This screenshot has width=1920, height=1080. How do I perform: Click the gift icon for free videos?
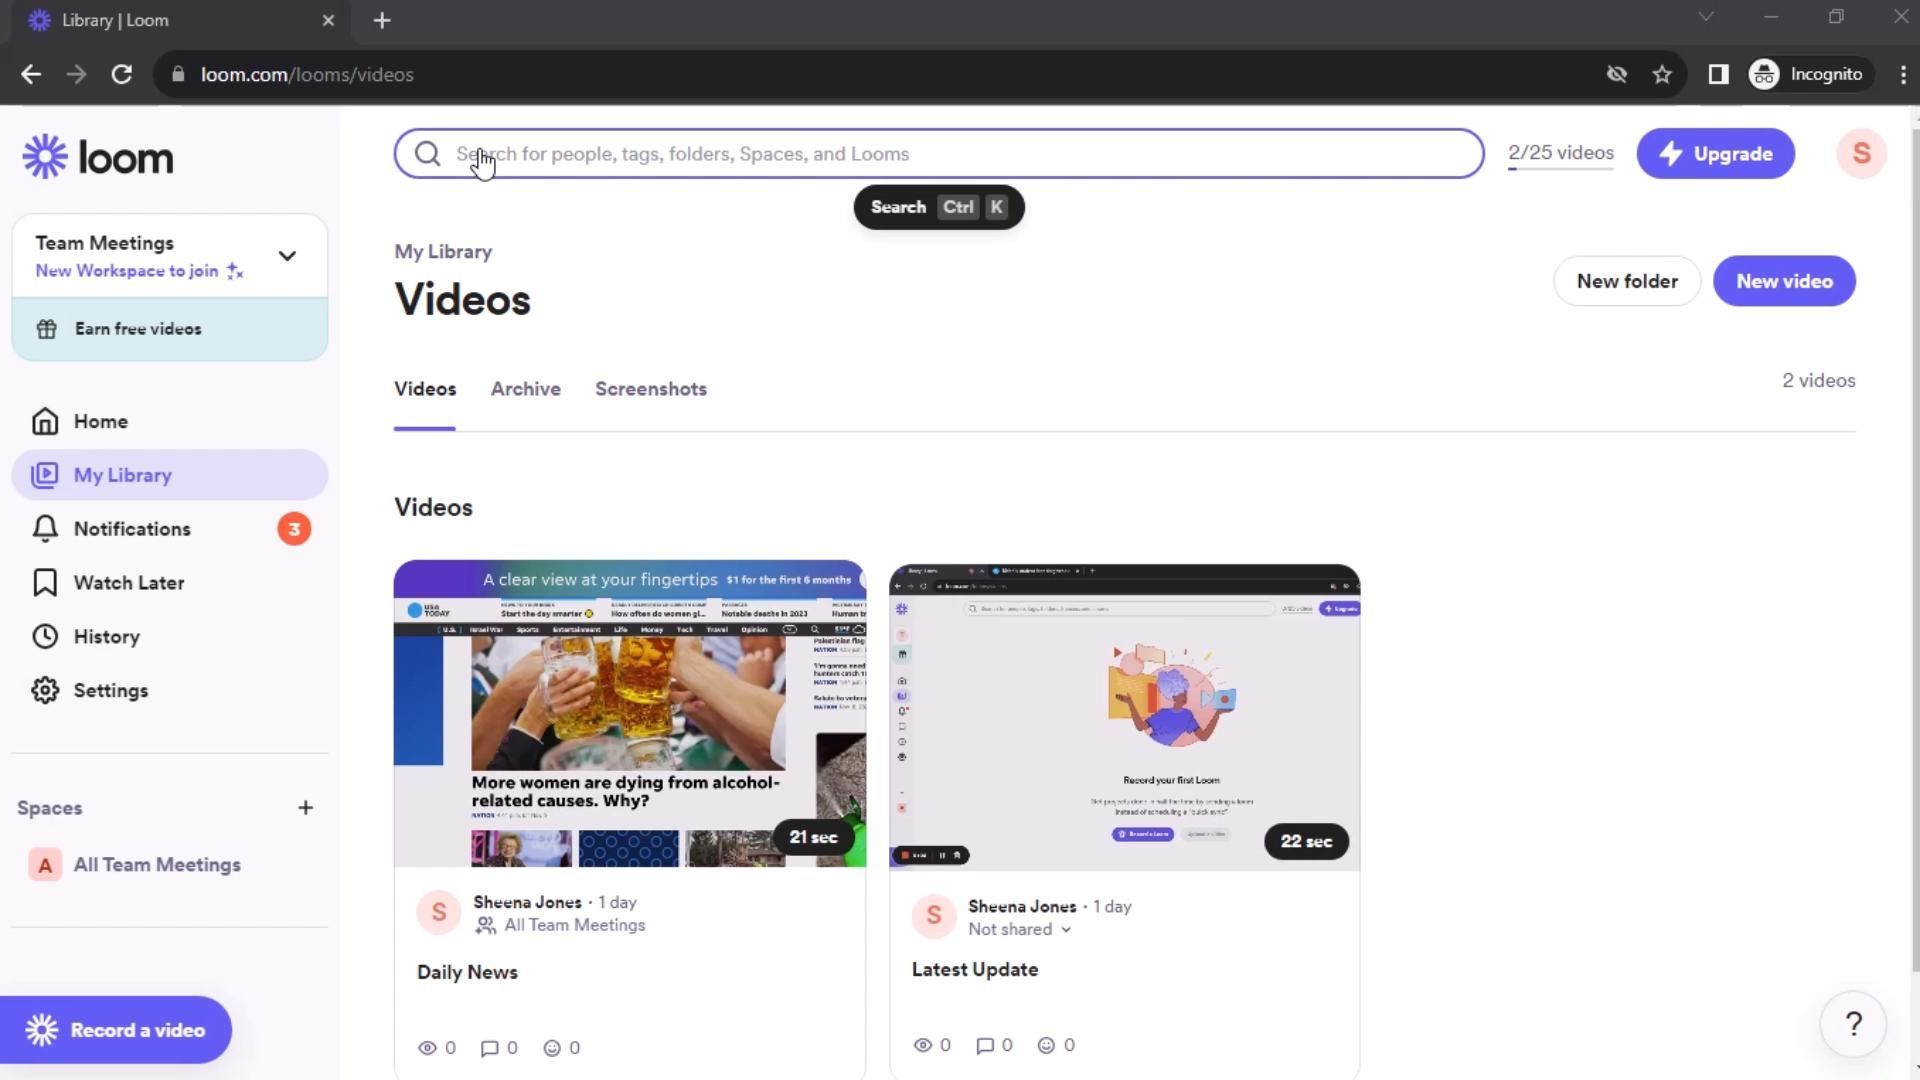pos(47,329)
